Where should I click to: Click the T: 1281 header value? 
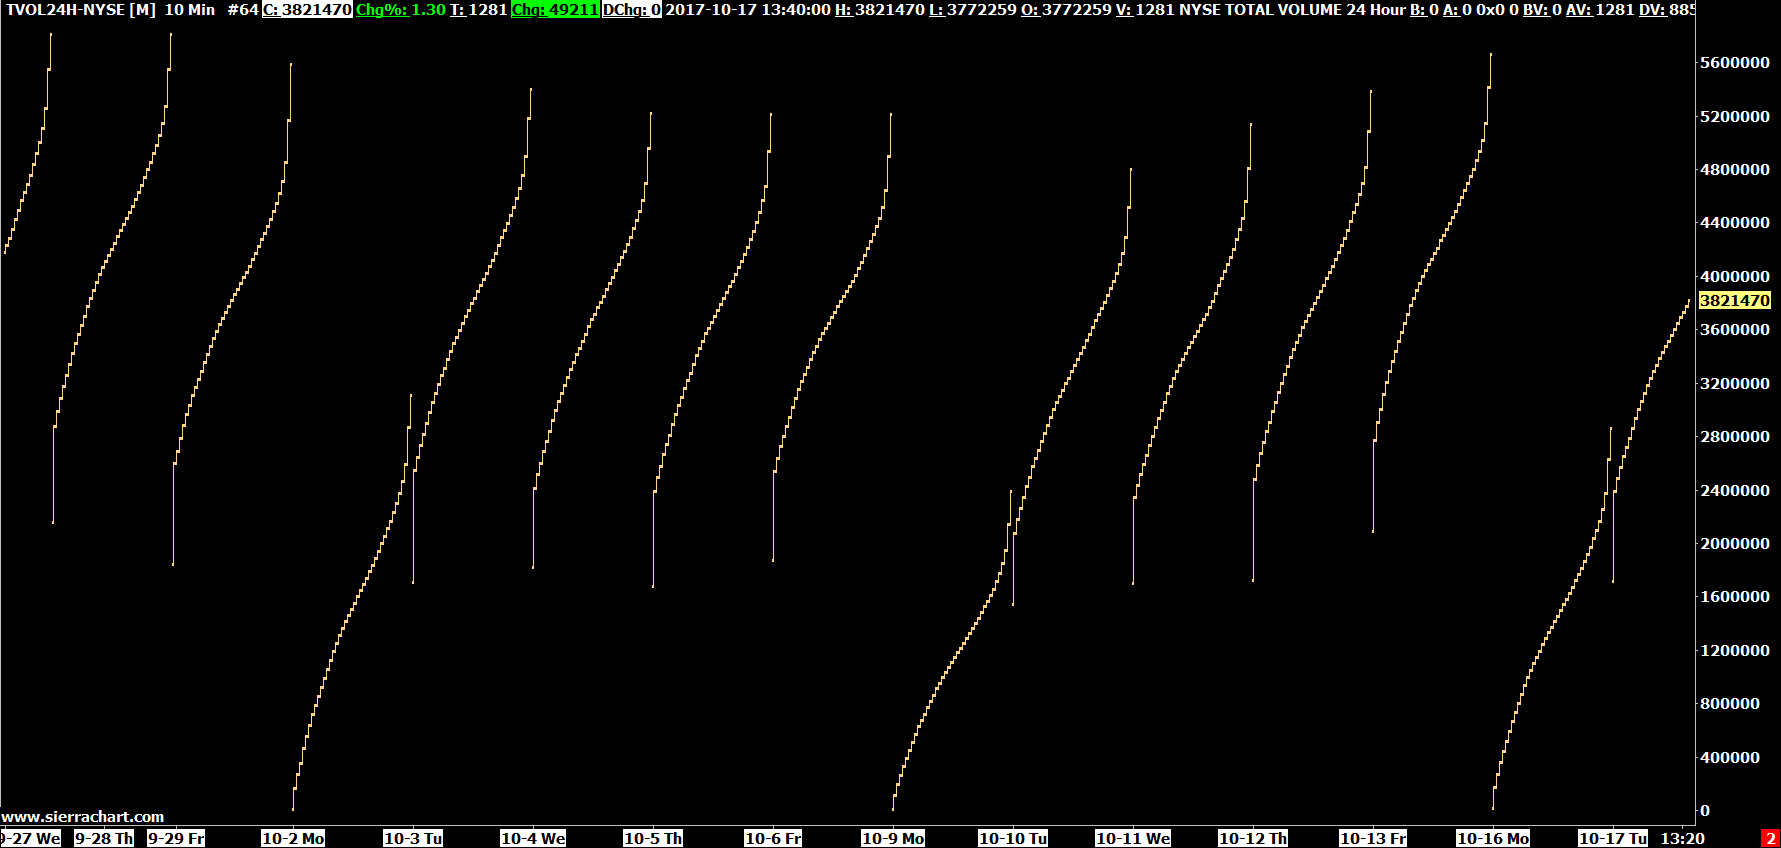pyautogui.click(x=479, y=10)
